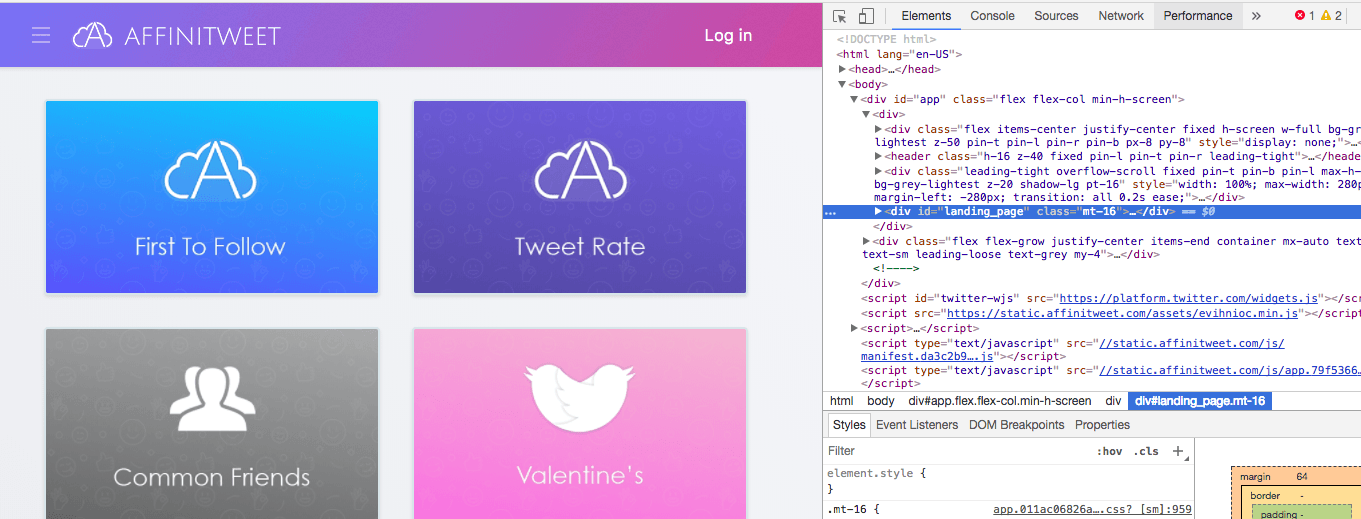Select the div#landing_page.mt-16 breadcrumb
The width and height of the screenshot is (1361, 519).
[x=1201, y=400]
